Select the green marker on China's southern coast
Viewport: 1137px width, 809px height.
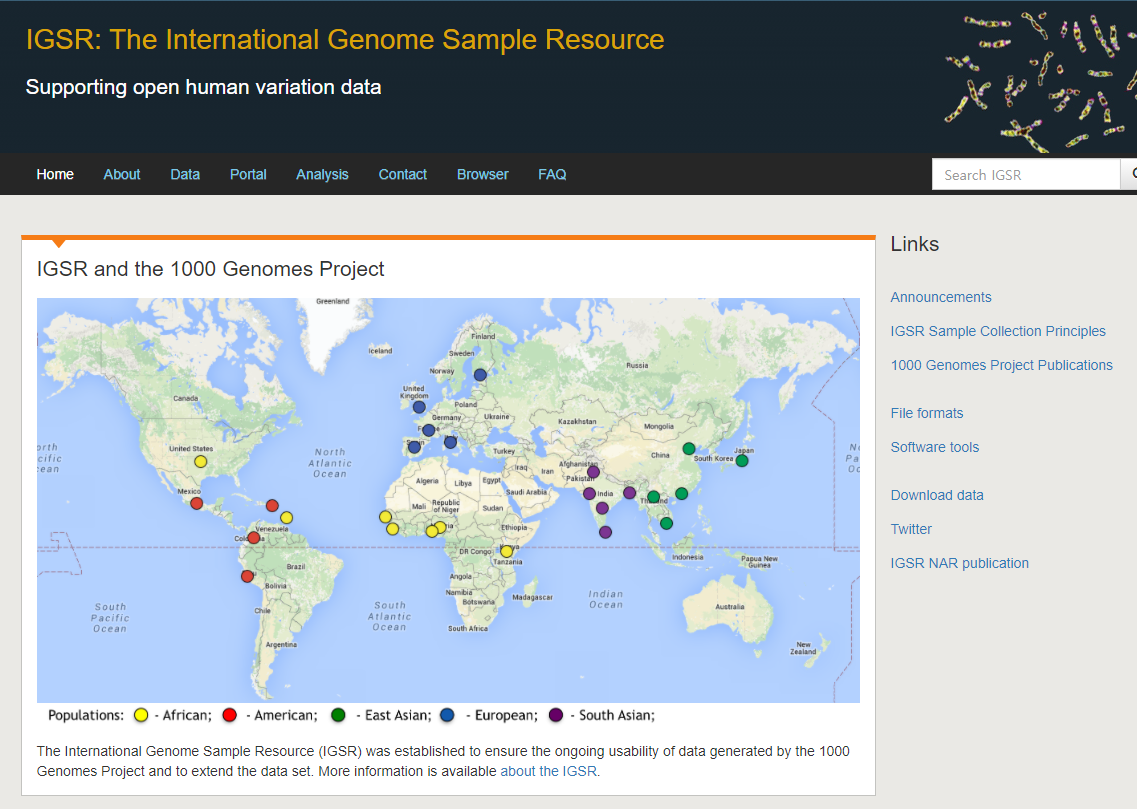pyautogui.click(x=682, y=494)
